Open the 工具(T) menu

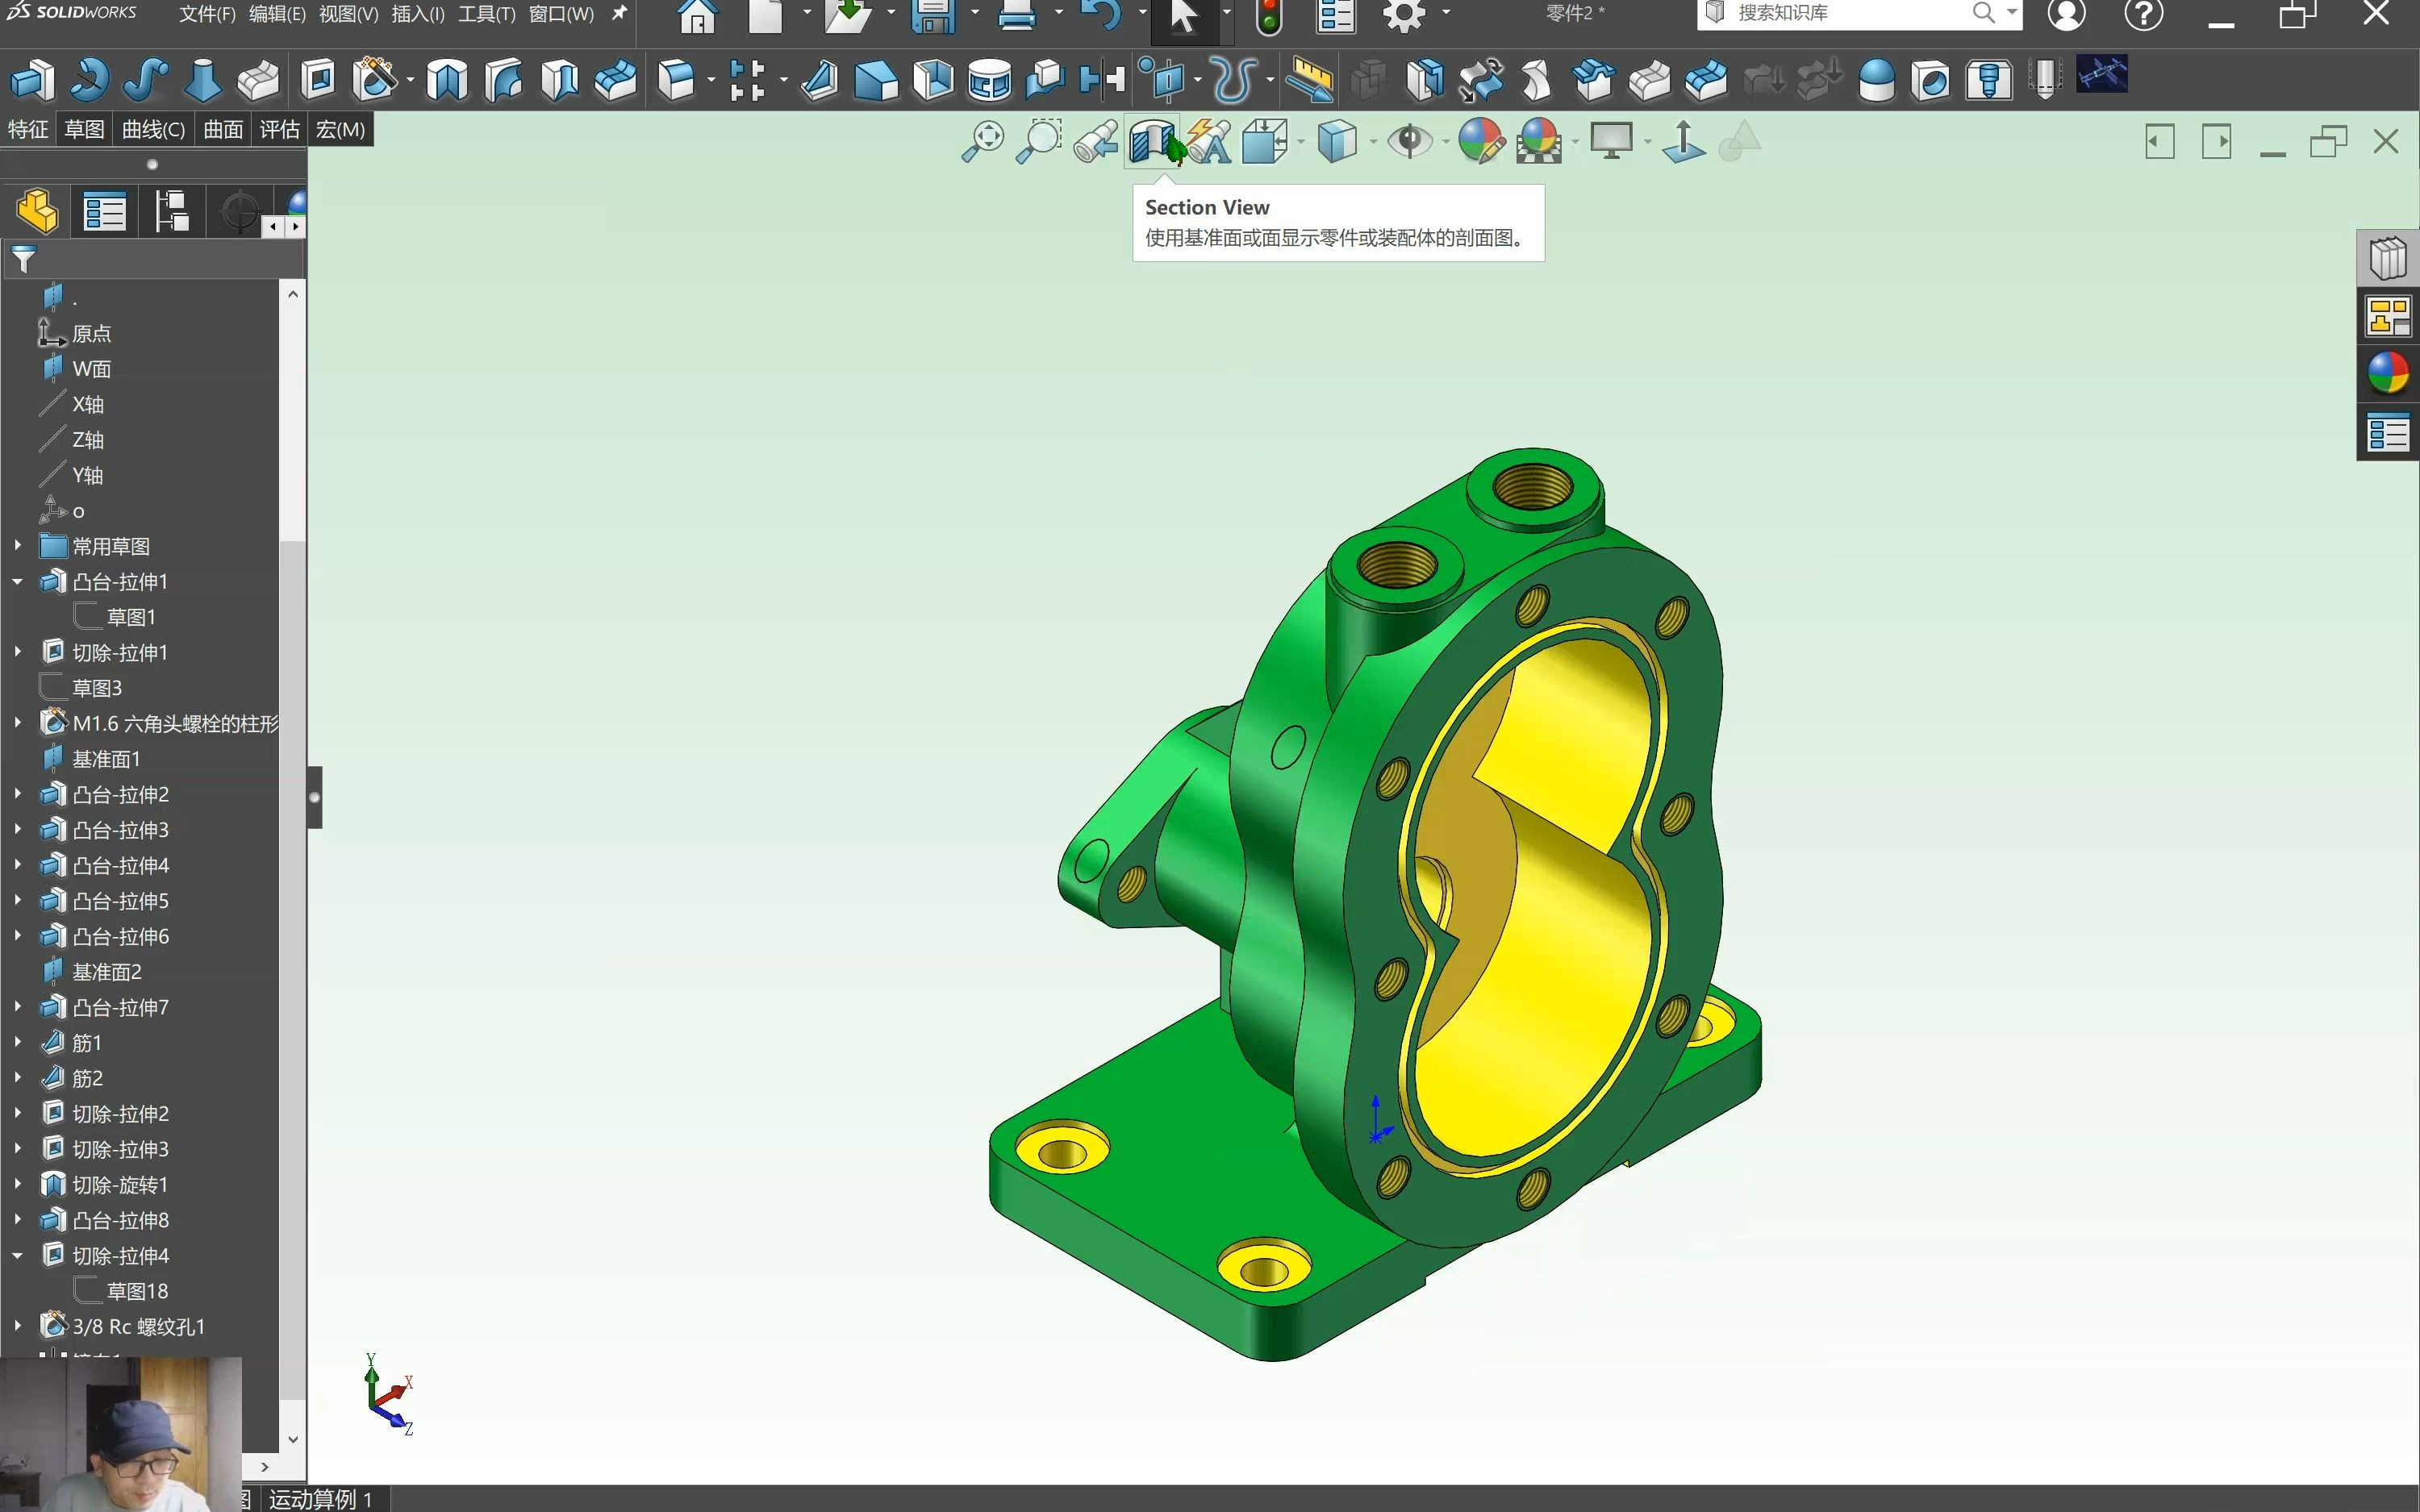(x=487, y=14)
